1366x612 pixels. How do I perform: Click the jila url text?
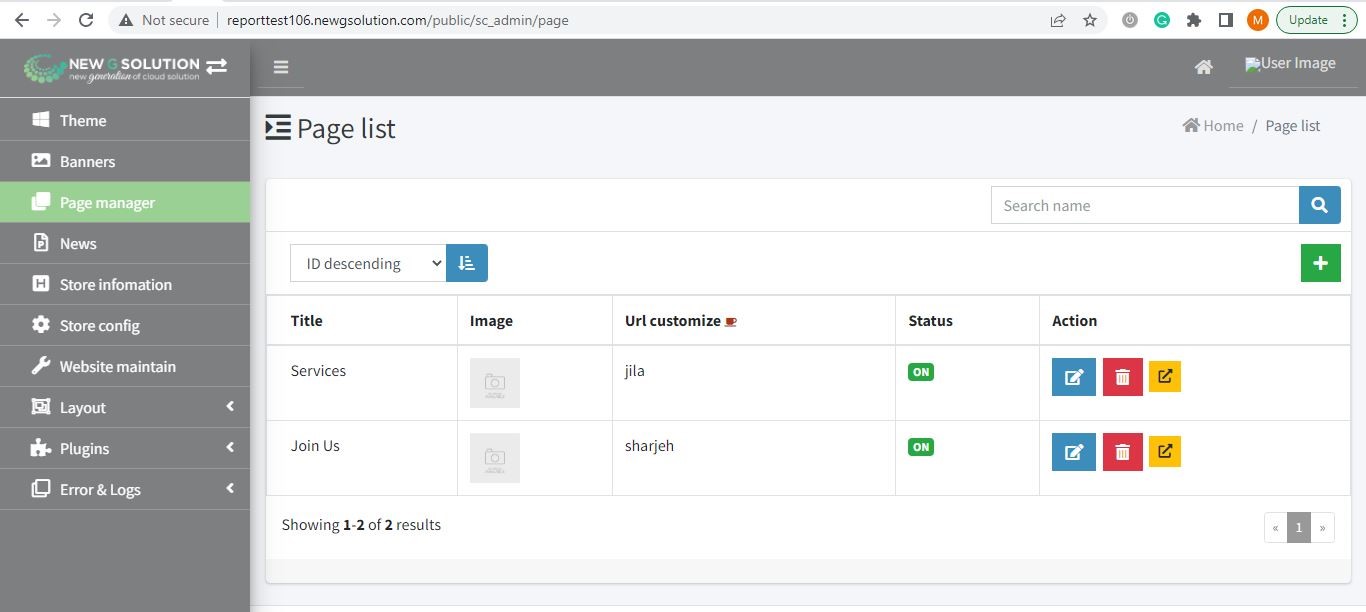pyautogui.click(x=635, y=371)
